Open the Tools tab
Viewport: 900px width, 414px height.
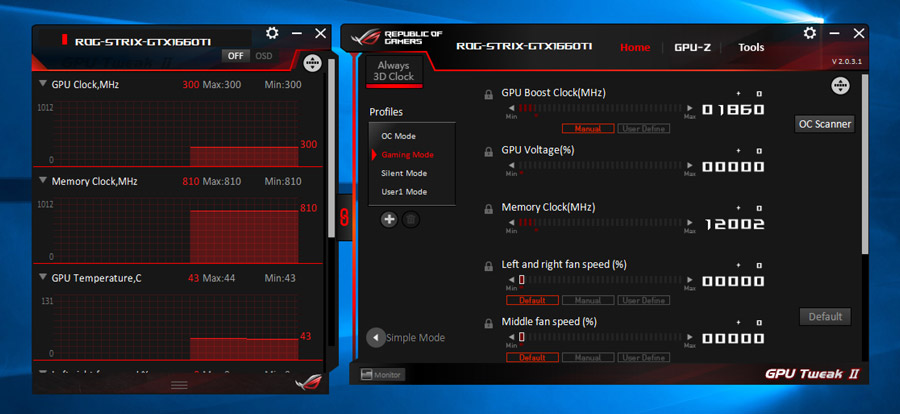[751, 48]
